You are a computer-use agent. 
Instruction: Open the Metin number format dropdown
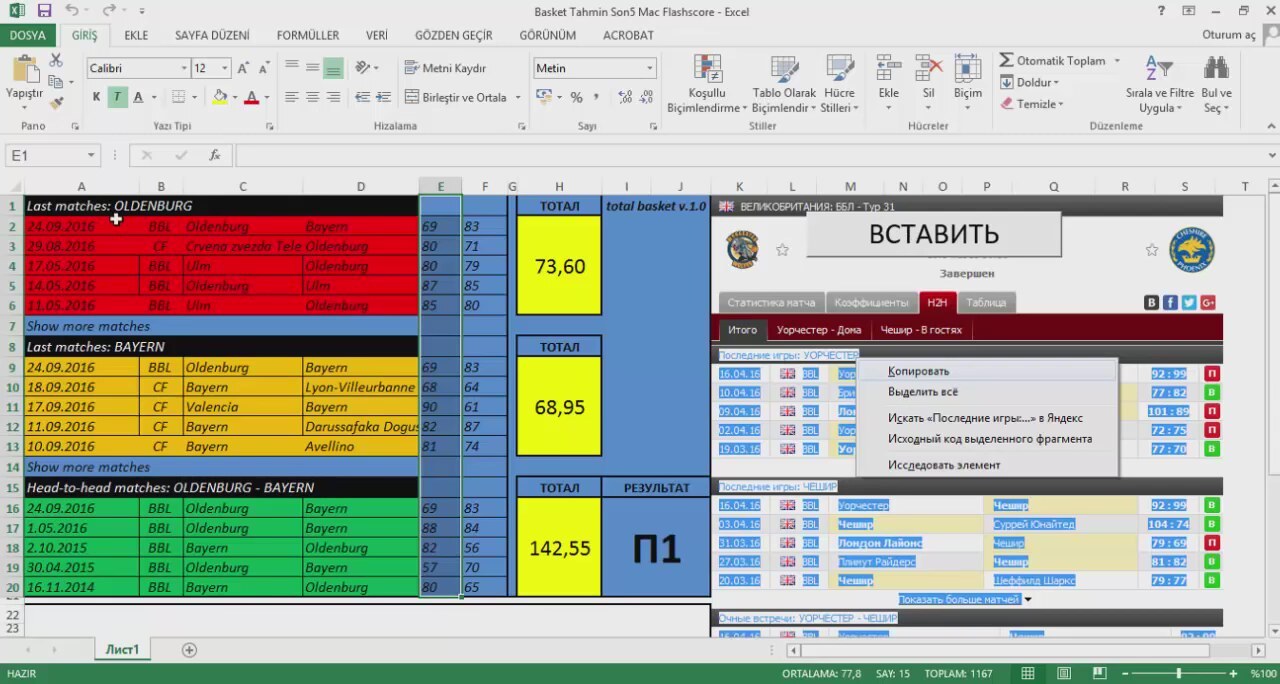point(650,68)
